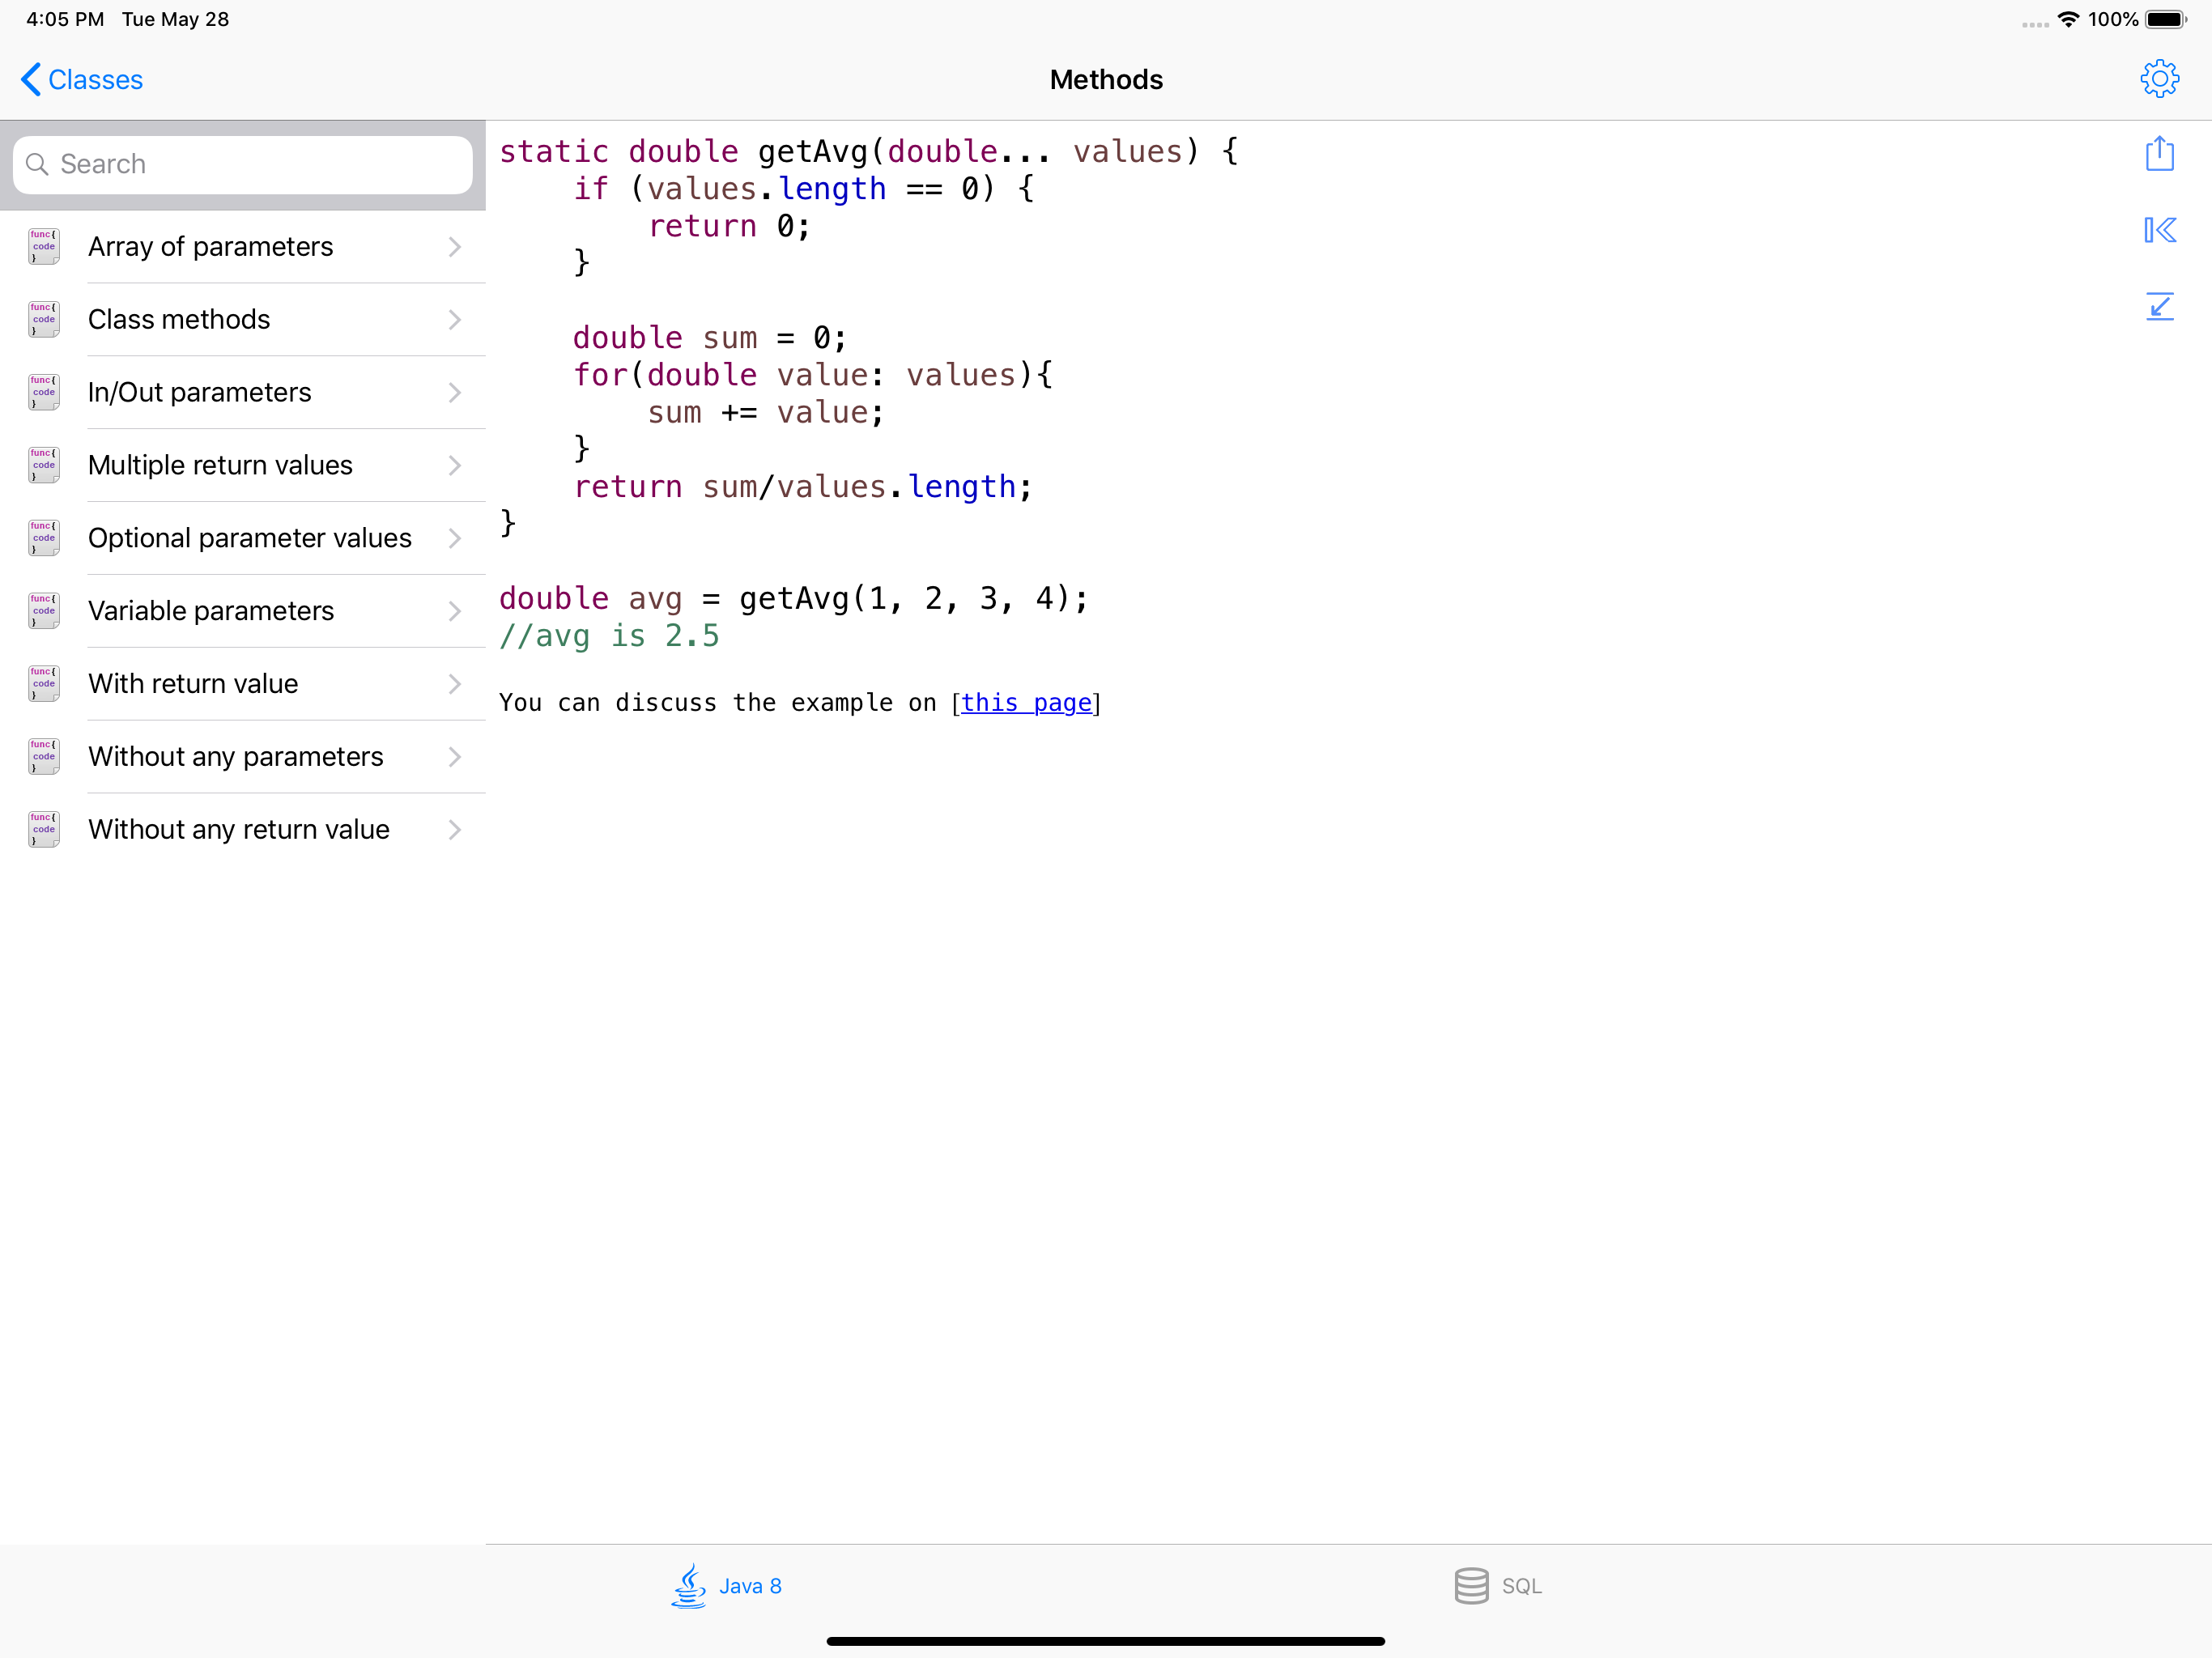The image size is (2212, 1658).
Task: Select the Java 8 tab
Action: (x=728, y=1585)
